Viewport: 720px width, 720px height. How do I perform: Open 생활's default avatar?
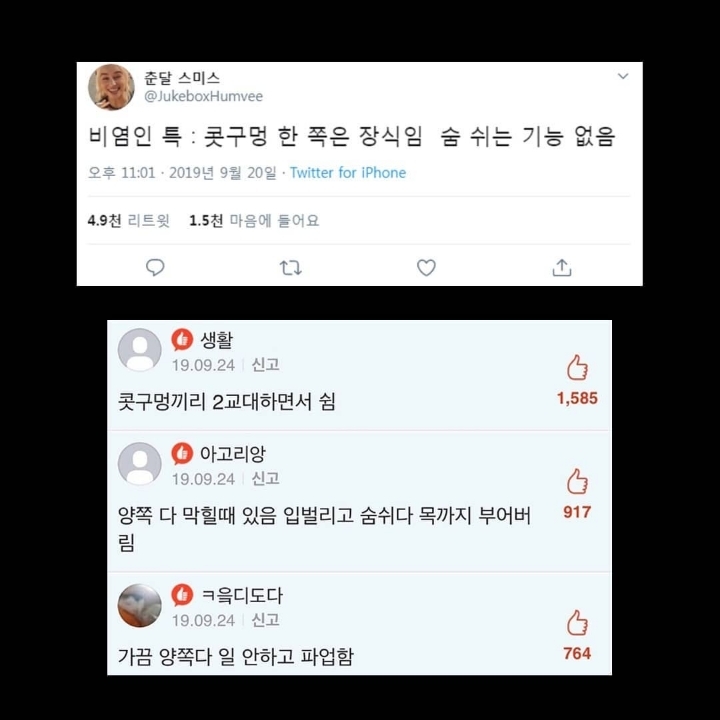click(x=140, y=350)
